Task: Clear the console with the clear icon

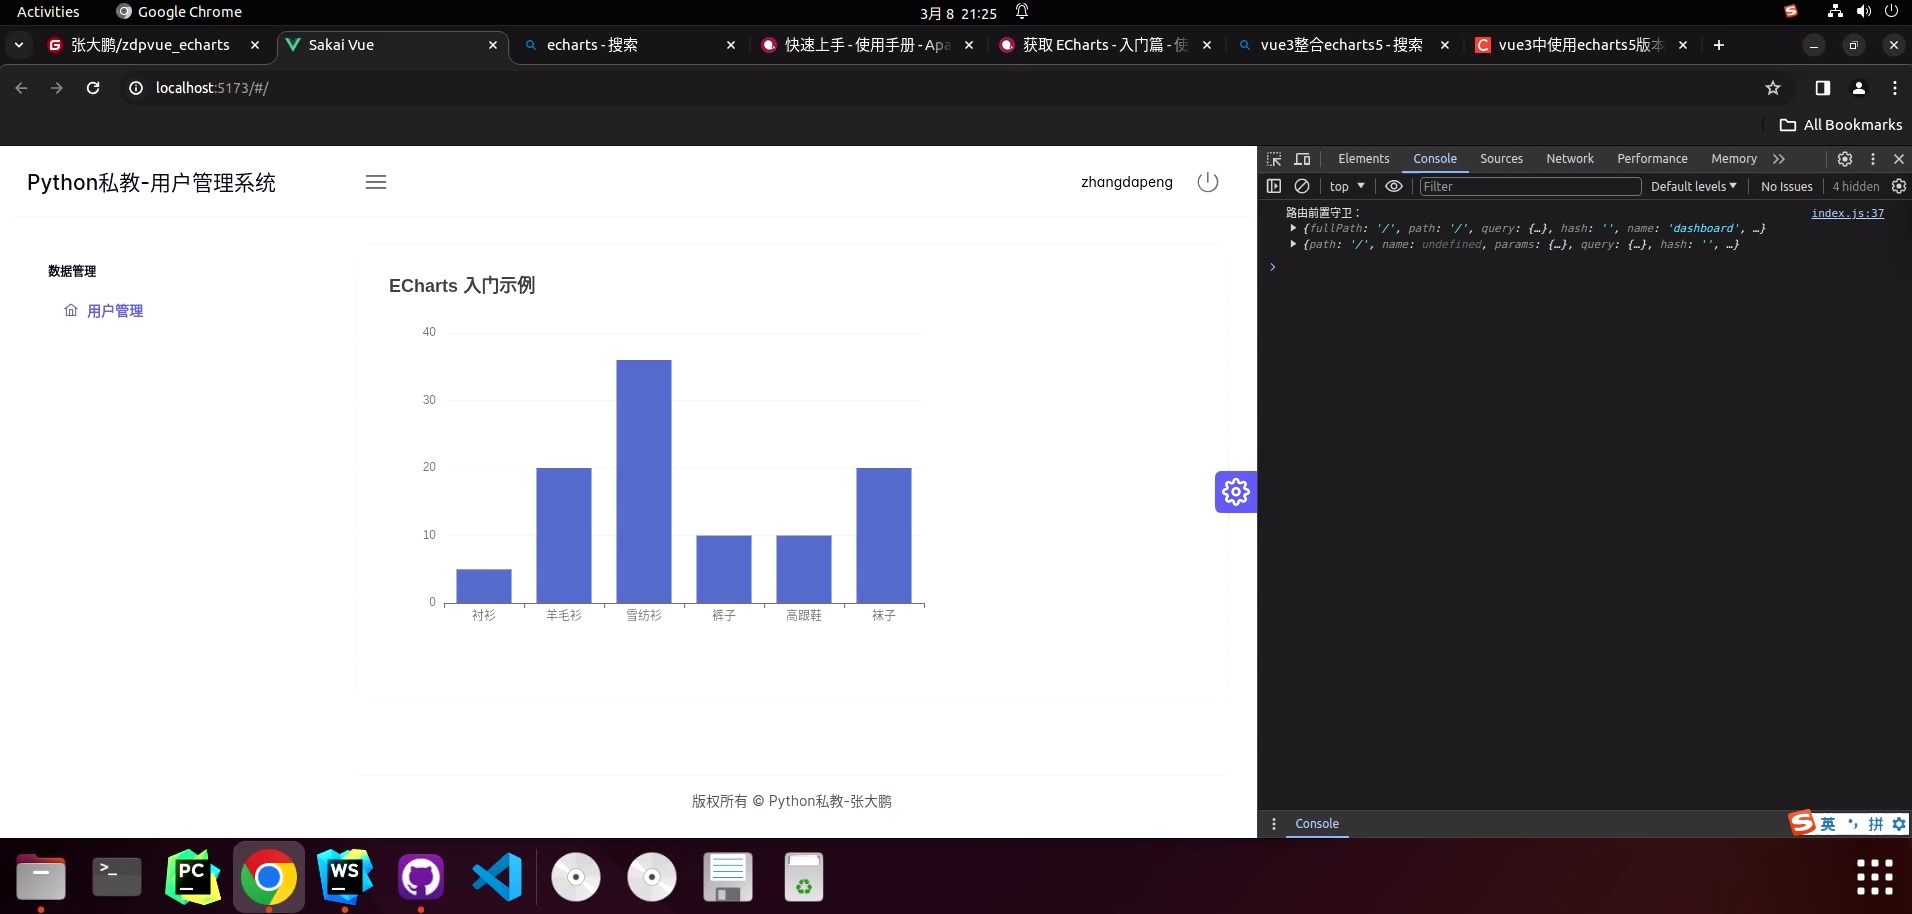Action: point(1302,187)
